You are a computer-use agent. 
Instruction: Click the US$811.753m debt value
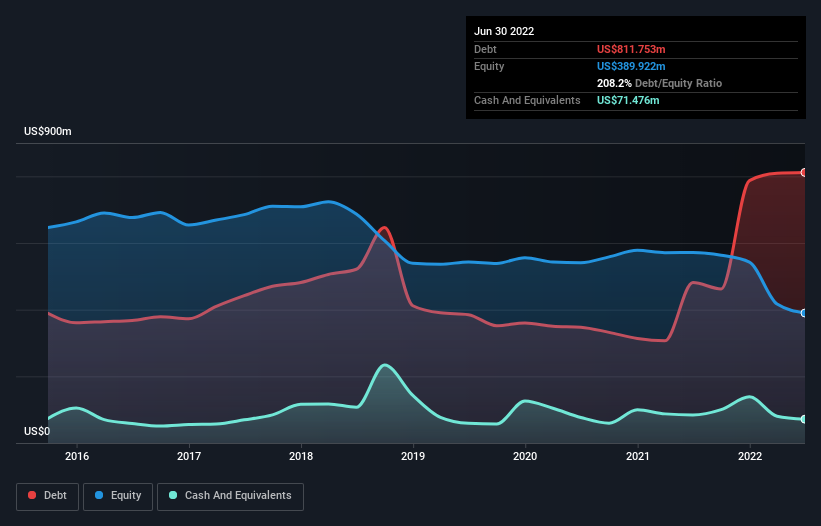(631, 49)
